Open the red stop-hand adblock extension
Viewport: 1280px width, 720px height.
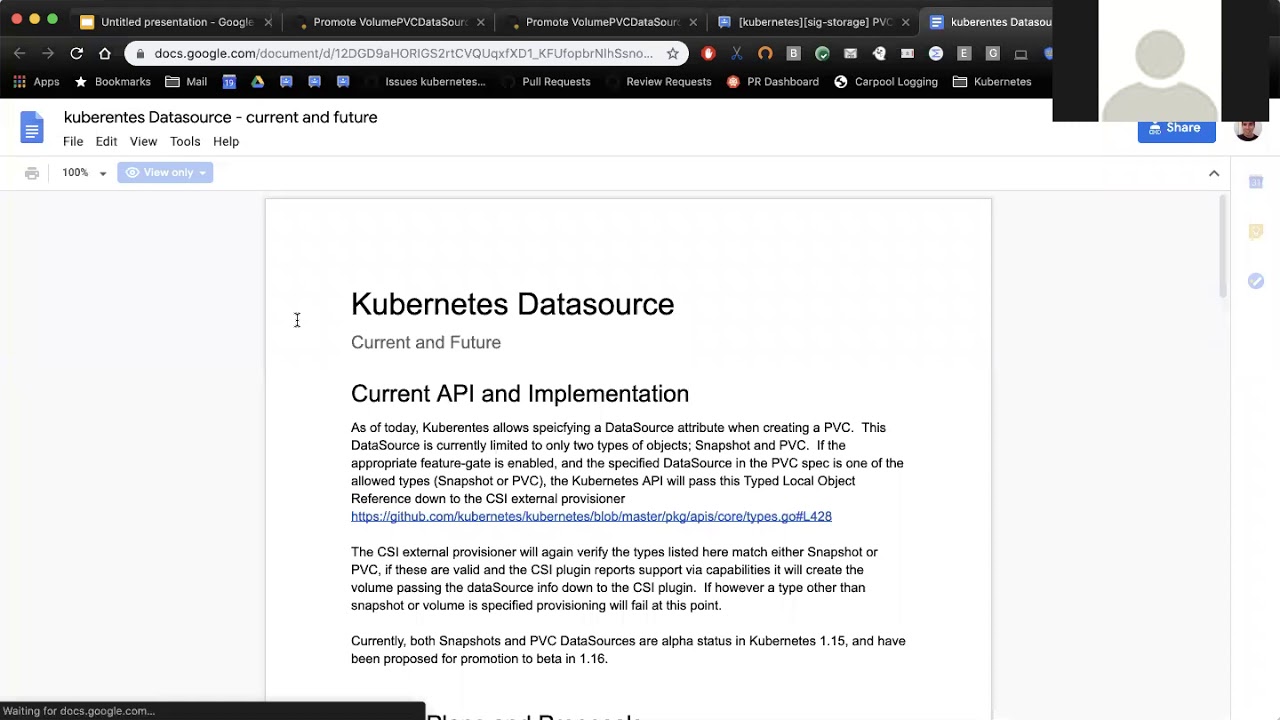pos(708,53)
